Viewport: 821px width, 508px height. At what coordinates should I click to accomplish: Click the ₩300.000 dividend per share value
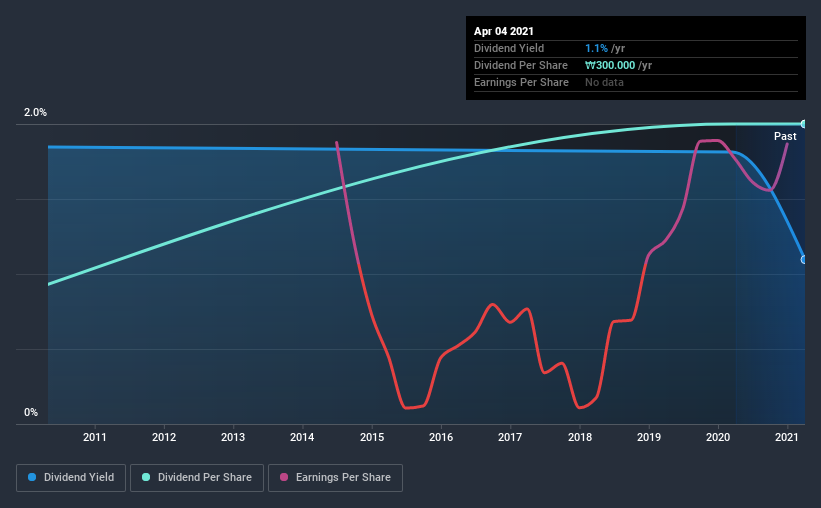tap(610, 65)
